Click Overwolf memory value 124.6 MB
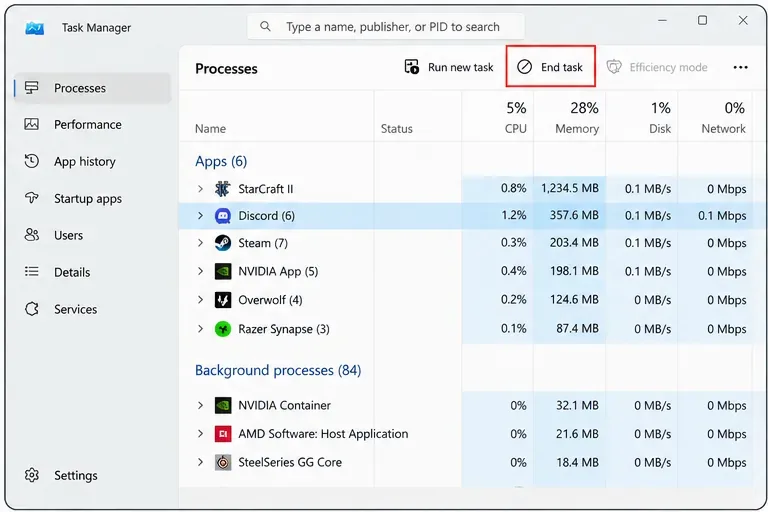Screen dimensions: 768x512 (574, 300)
